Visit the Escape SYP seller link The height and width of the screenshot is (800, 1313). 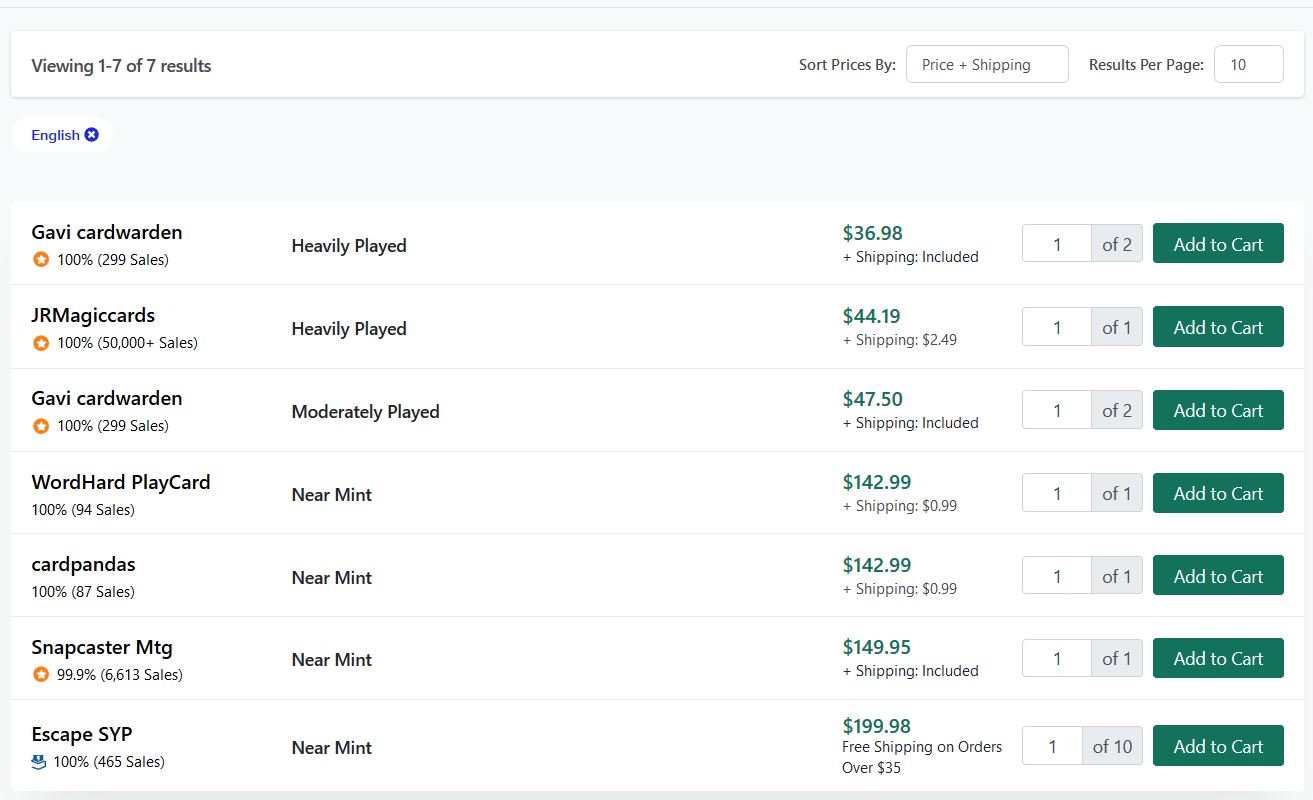[x=82, y=735]
